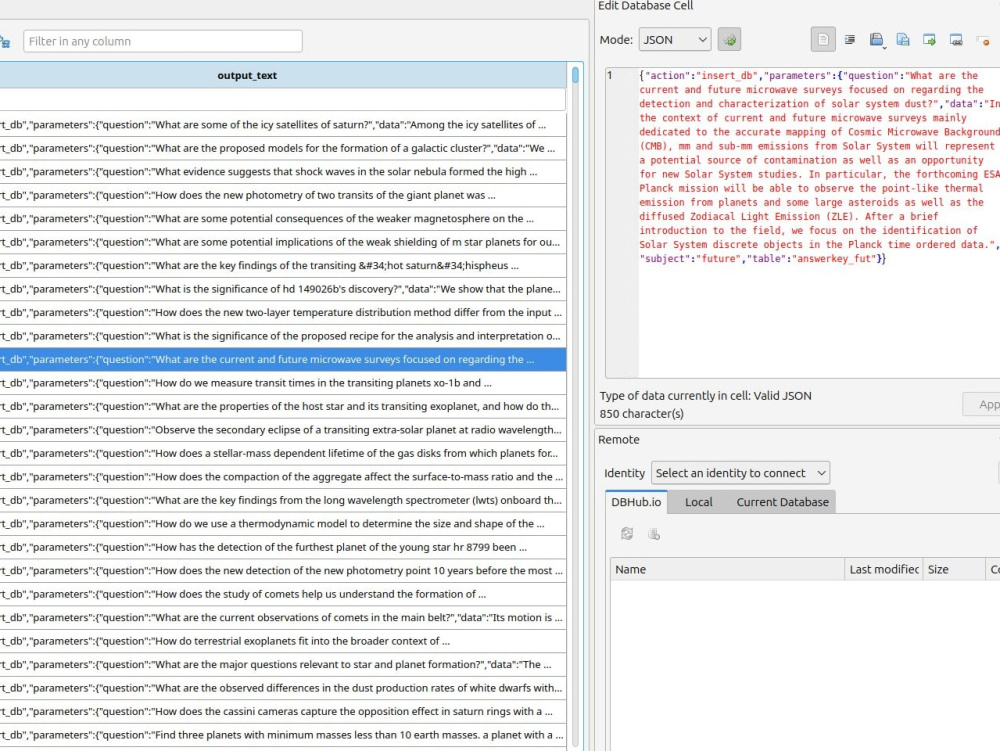Select row about host star and transiting exoplanet properties
The image size is (1000, 751).
tap(283, 407)
